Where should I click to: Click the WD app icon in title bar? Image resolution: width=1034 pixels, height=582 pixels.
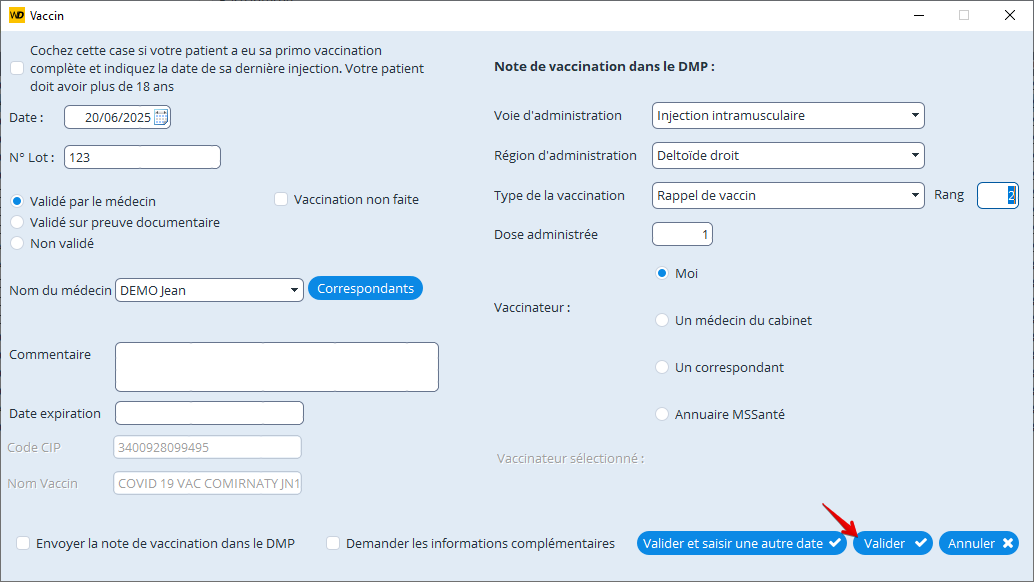(16, 15)
